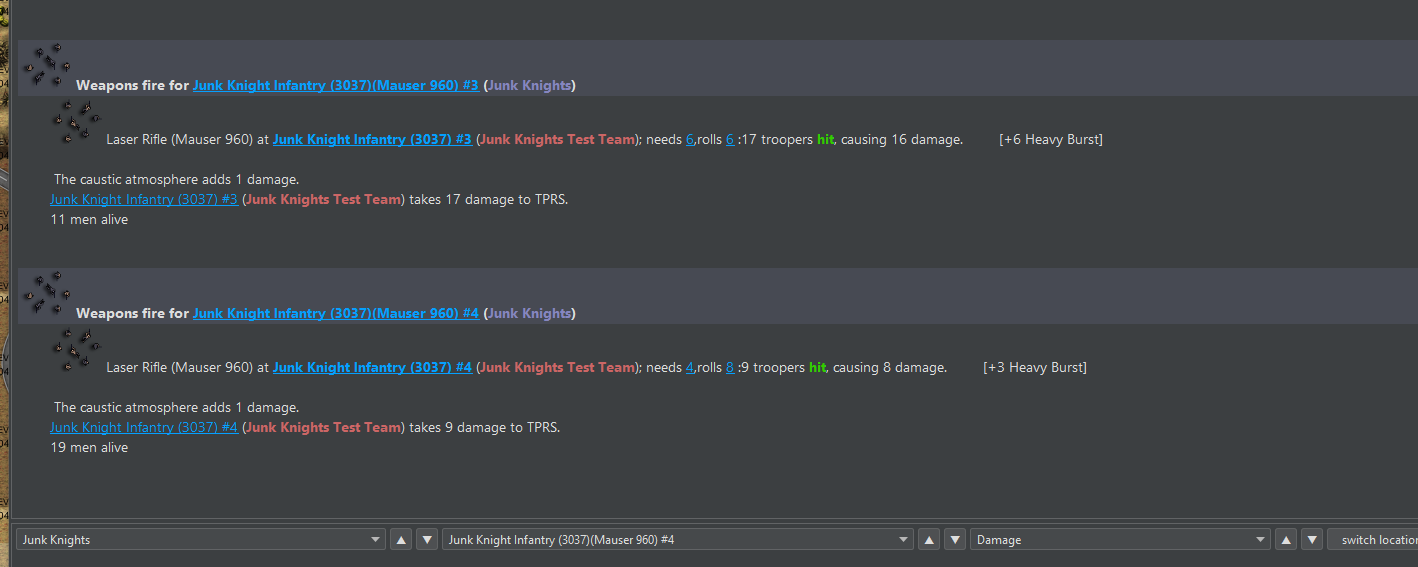This screenshot has height=567, width=1418.
Task: Open the Damage keyword dropdown
Action: coord(1120,540)
